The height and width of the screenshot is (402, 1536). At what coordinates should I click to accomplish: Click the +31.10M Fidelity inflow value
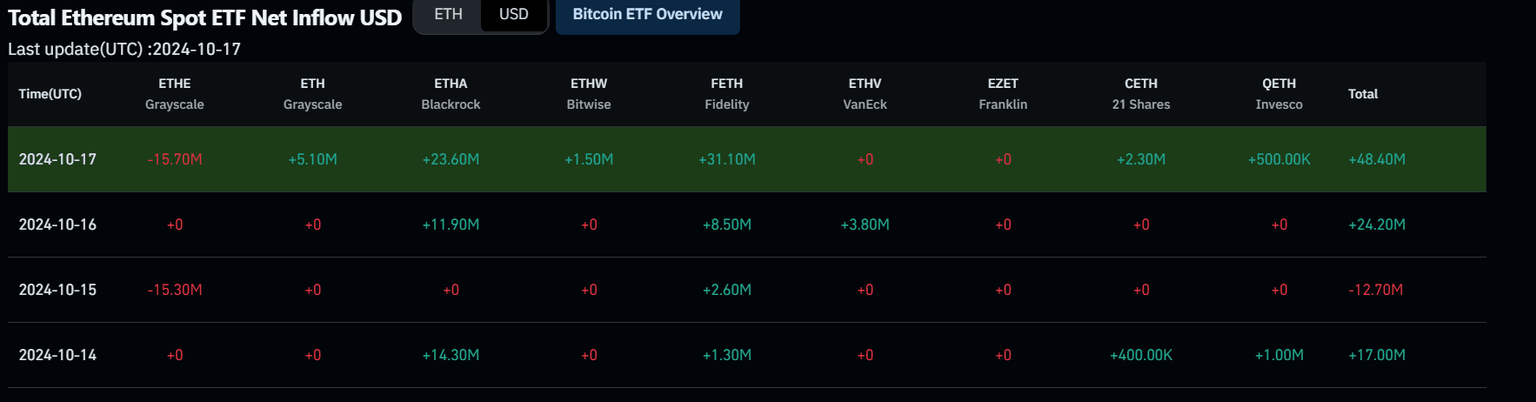click(x=726, y=159)
